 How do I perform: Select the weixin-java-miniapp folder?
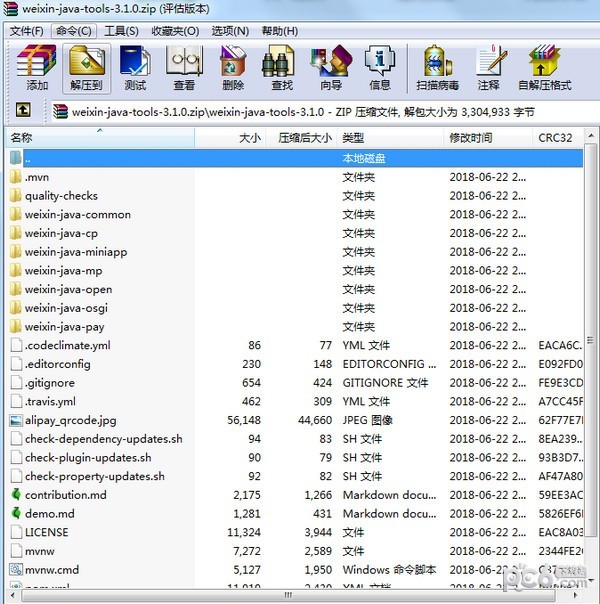coord(75,252)
